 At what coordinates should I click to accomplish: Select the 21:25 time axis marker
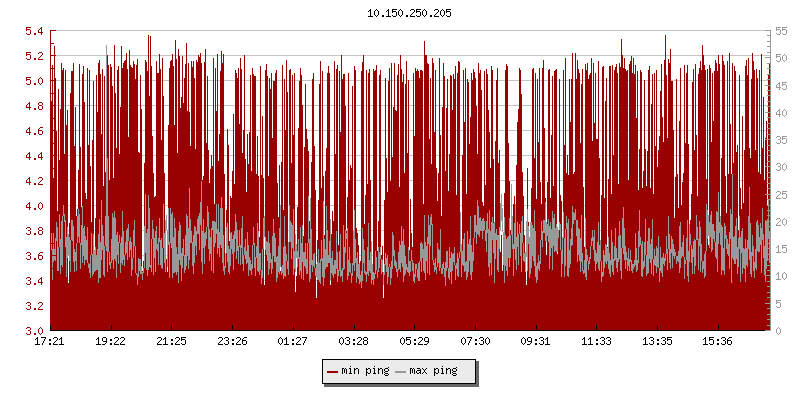[172, 342]
